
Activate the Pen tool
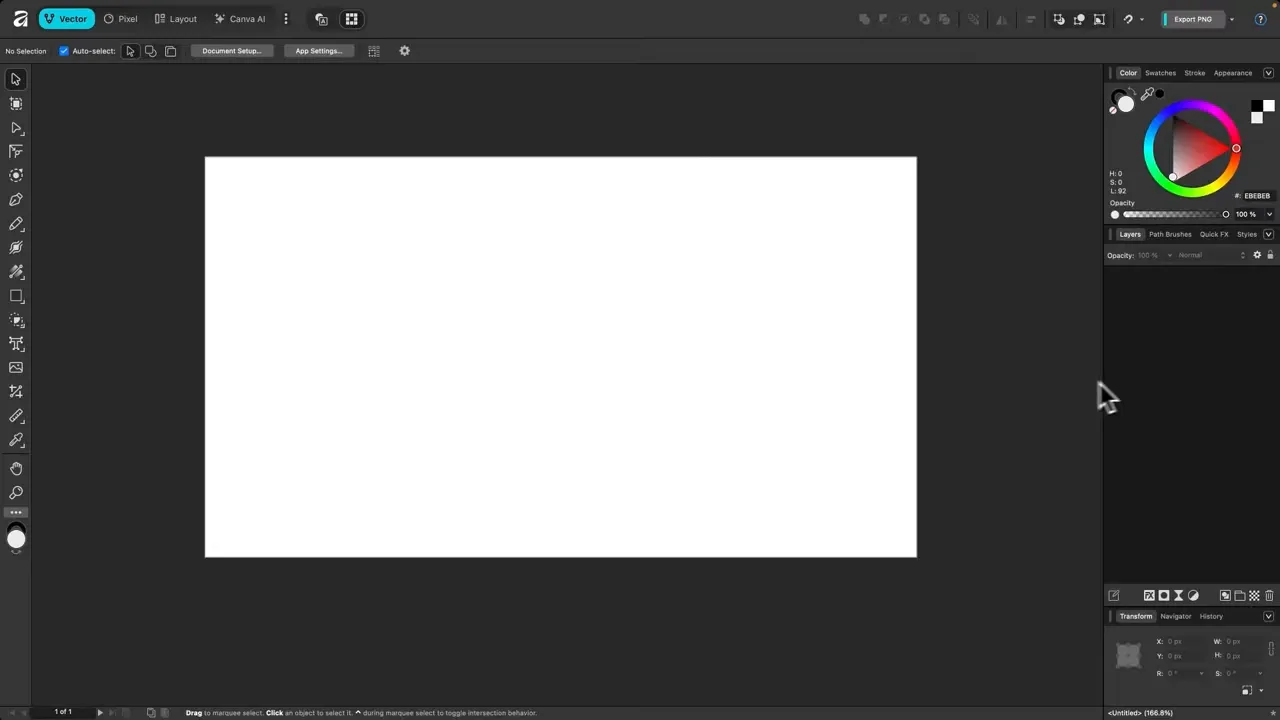(16, 199)
